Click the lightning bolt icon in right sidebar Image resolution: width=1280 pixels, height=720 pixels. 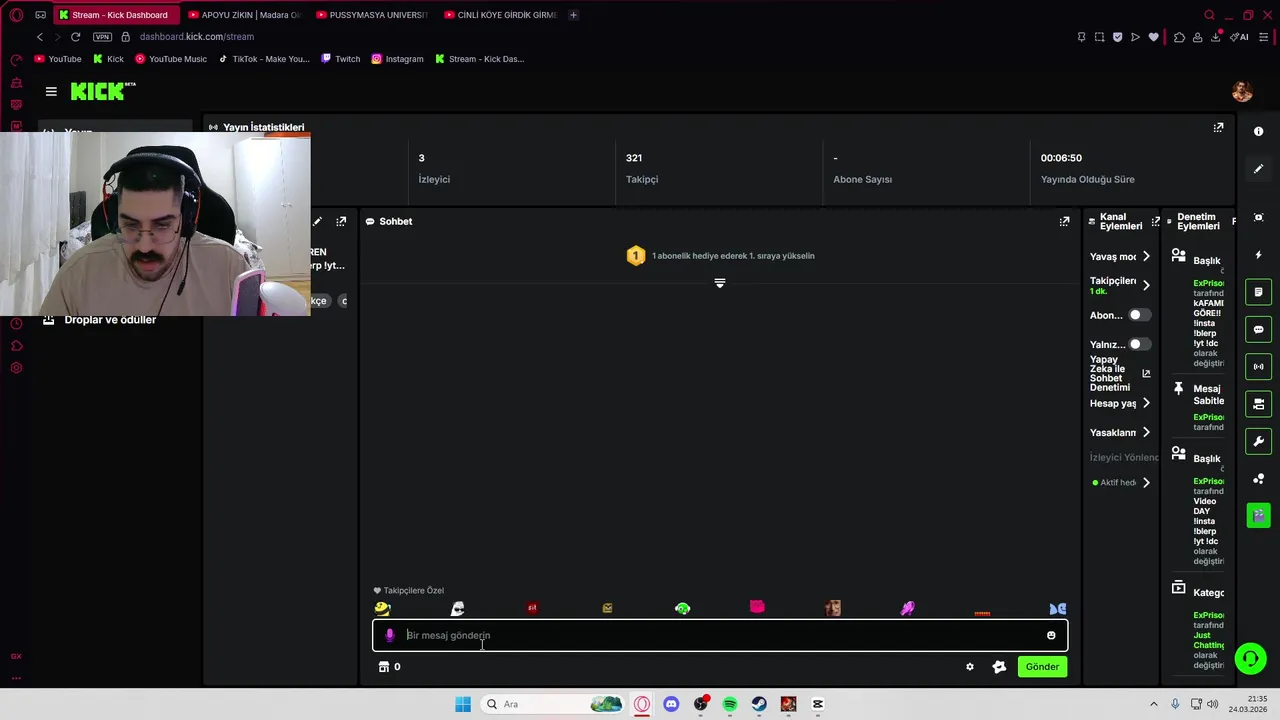[1258, 255]
